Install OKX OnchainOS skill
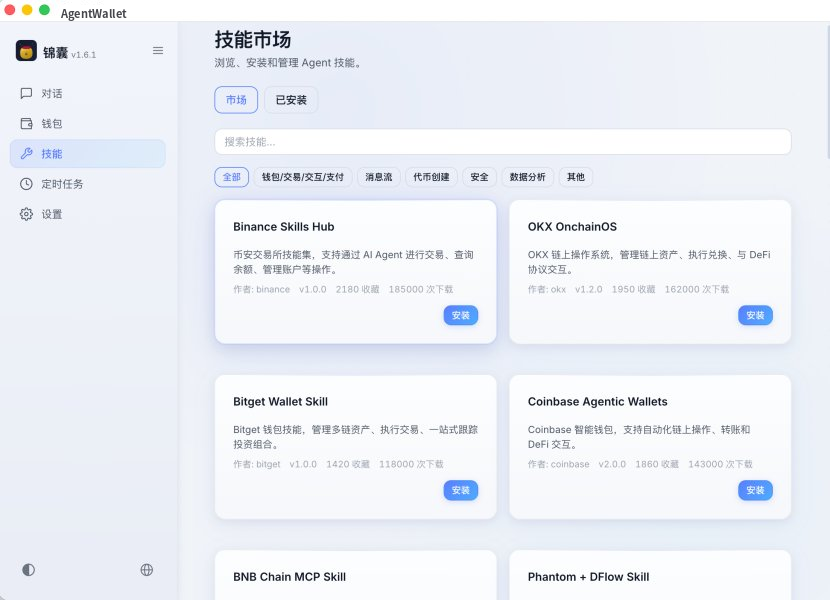 [755, 315]
